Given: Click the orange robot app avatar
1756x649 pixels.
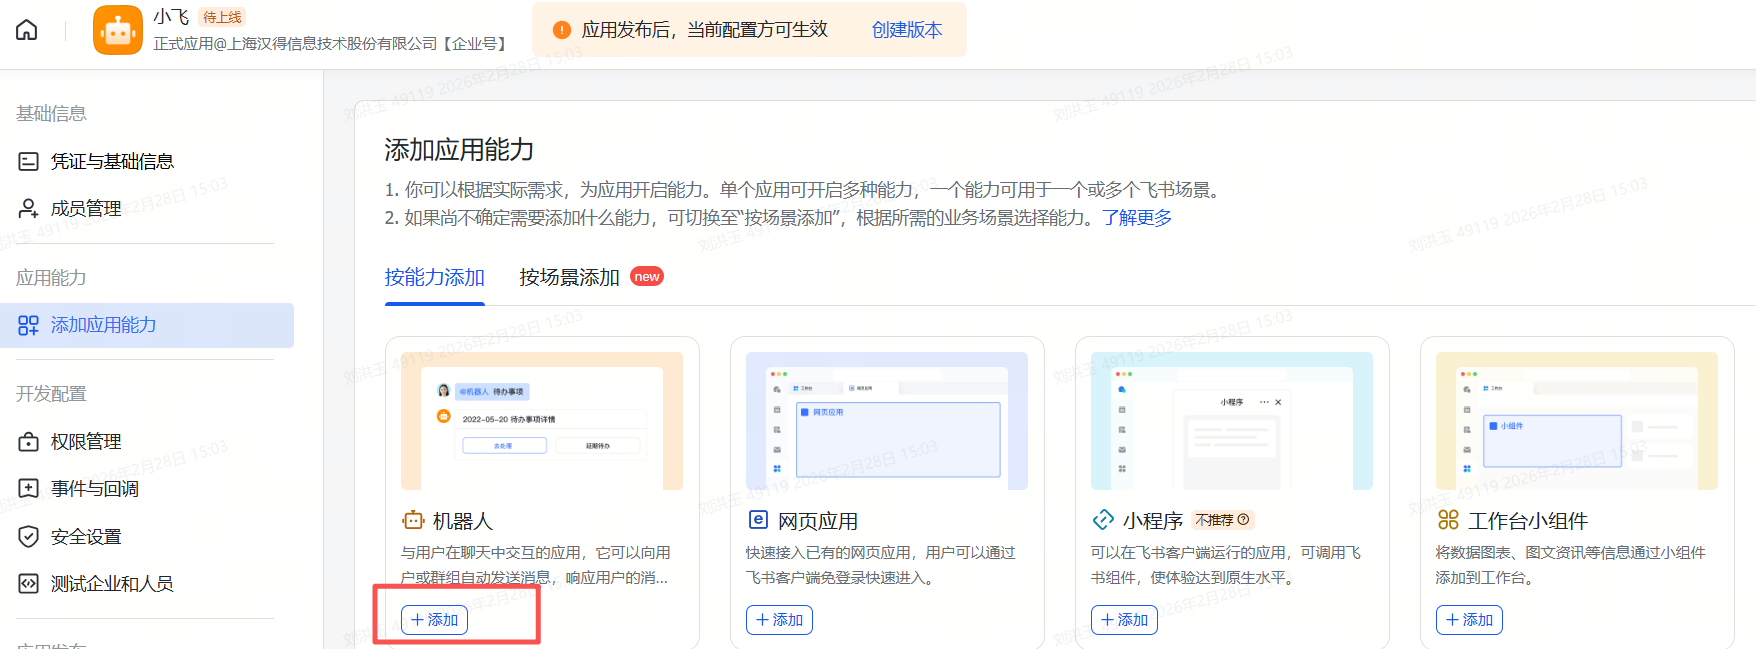Looking at the screenshot, I should coord(118,30).
